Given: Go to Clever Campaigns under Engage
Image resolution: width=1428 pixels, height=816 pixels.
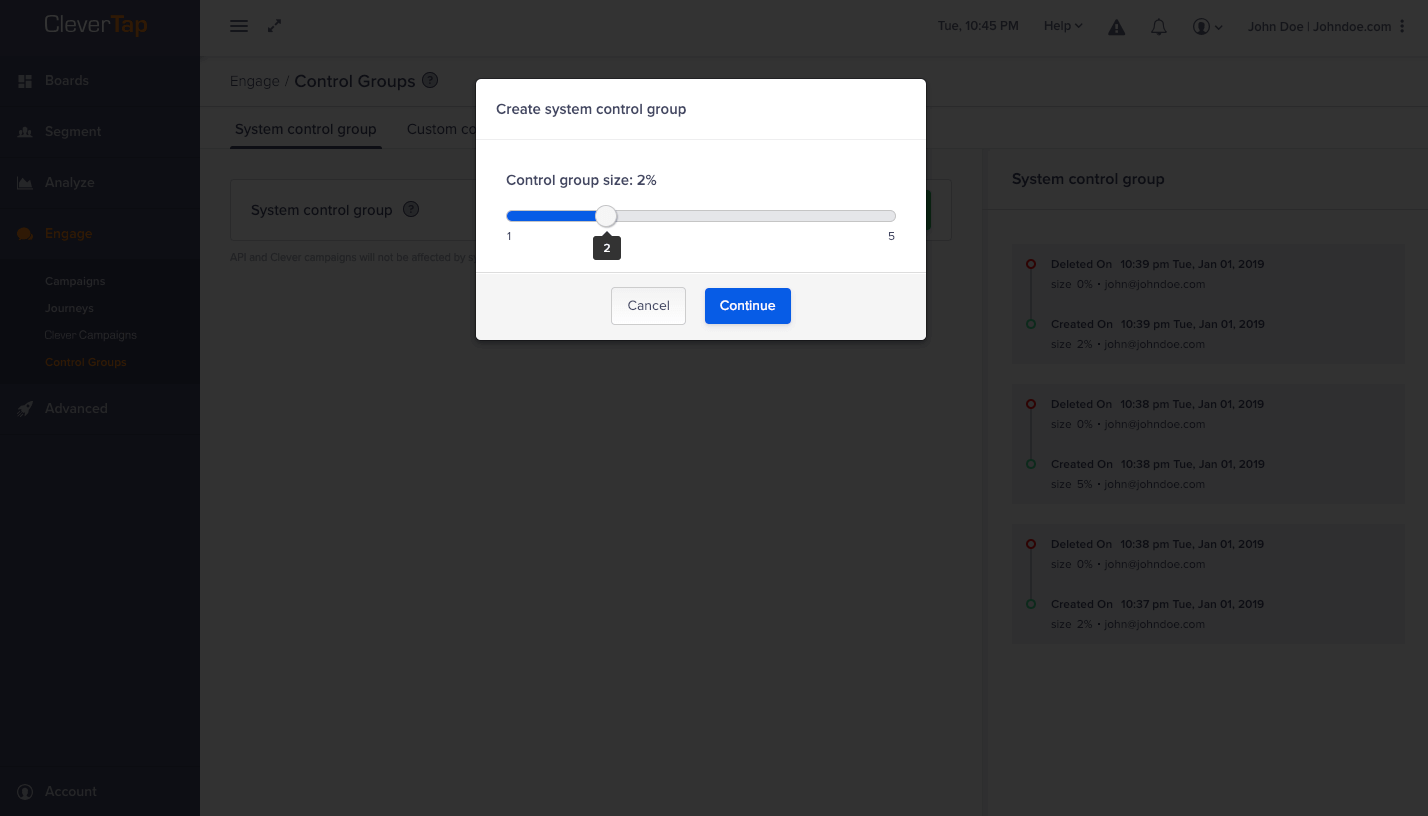Looking at the screenshot, I should [91, 336].
